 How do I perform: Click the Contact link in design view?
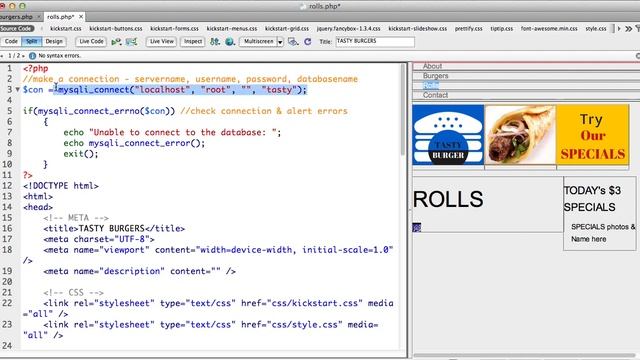coord(435,95)
